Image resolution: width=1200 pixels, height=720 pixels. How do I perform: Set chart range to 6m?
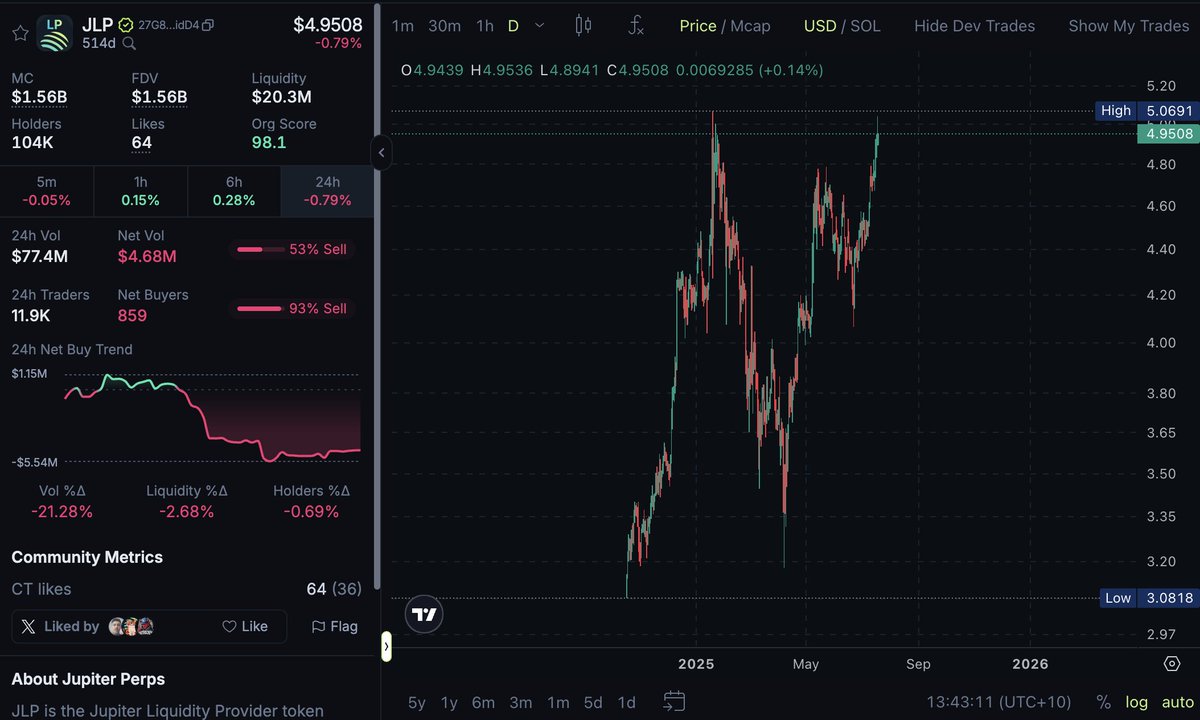pyautogui.click(x=483, y=702)
